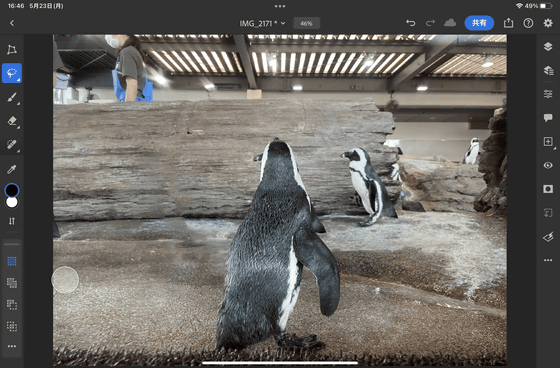Enable new selection mode

pos(12,261)
